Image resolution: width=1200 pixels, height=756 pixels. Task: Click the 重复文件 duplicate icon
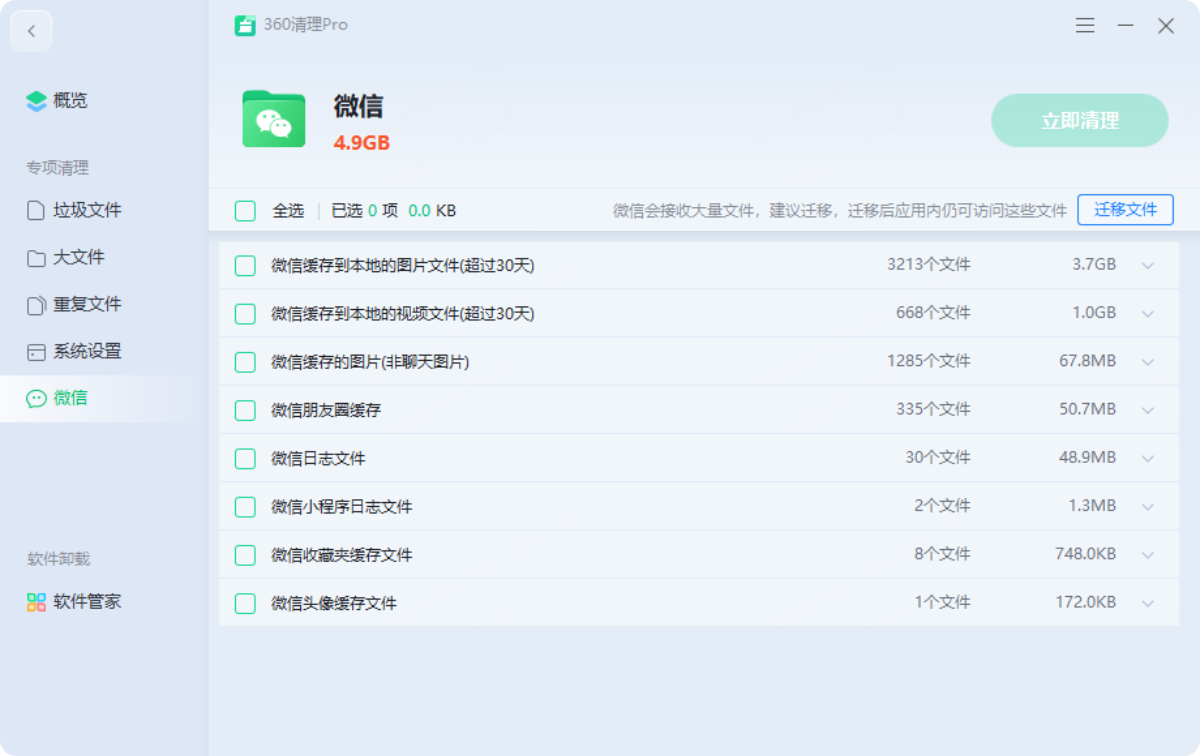click(x=36, y=305)
